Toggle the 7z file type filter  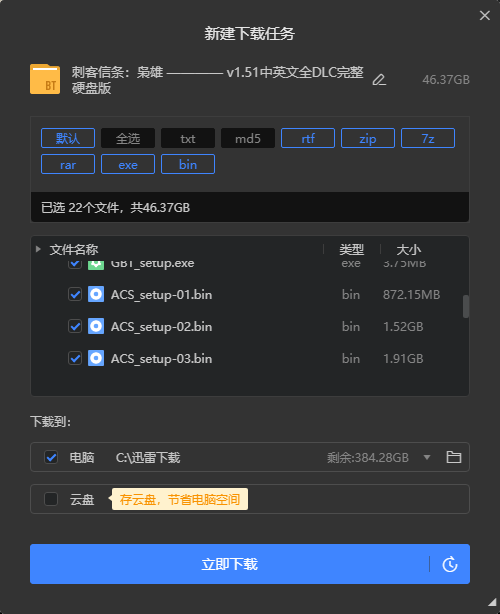pyautogui.click(x=428, y=138)
